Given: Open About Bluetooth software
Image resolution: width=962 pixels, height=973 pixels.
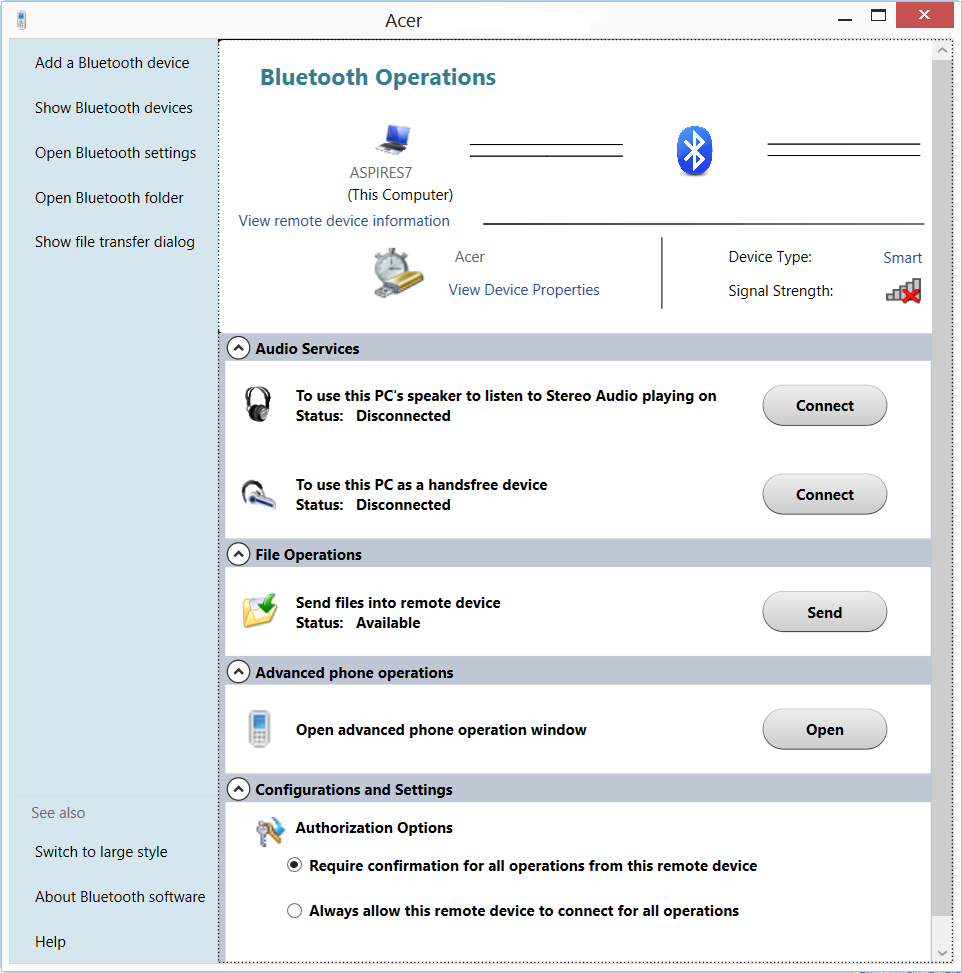Looking at the screenshot, I should [120, 897].
